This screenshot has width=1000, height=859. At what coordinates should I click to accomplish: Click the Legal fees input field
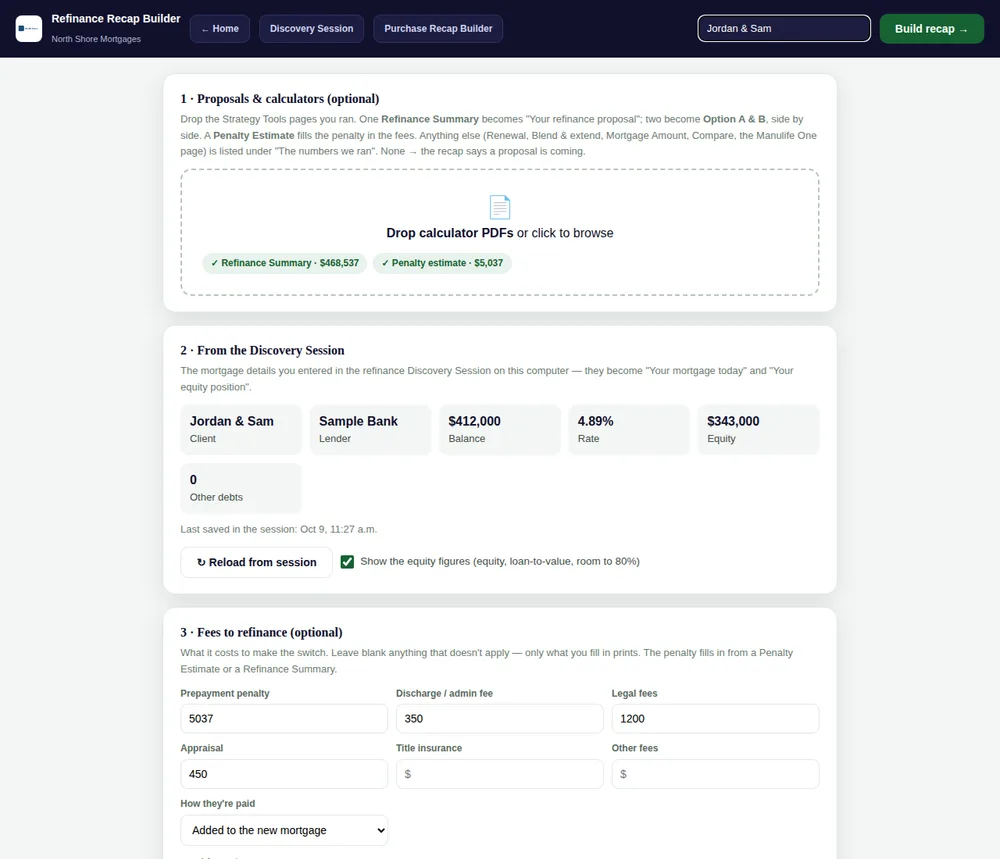pos(715,719)
